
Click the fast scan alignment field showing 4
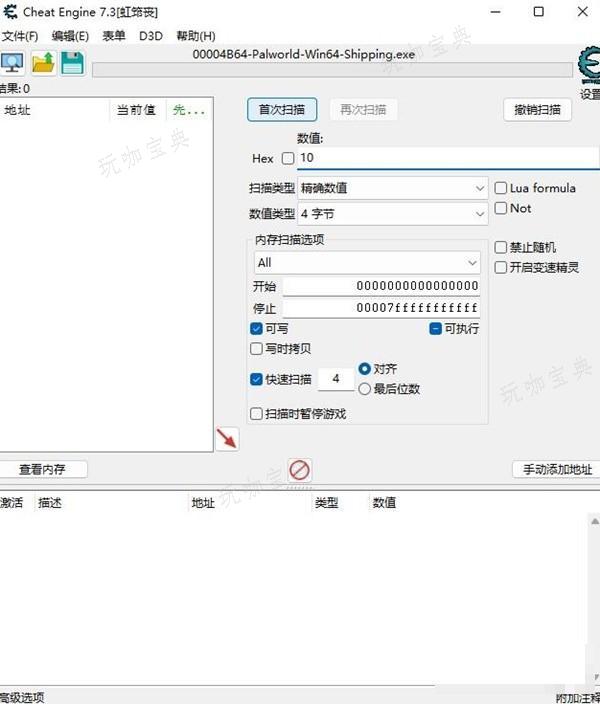pyautogui.click(x=336, y=379)
